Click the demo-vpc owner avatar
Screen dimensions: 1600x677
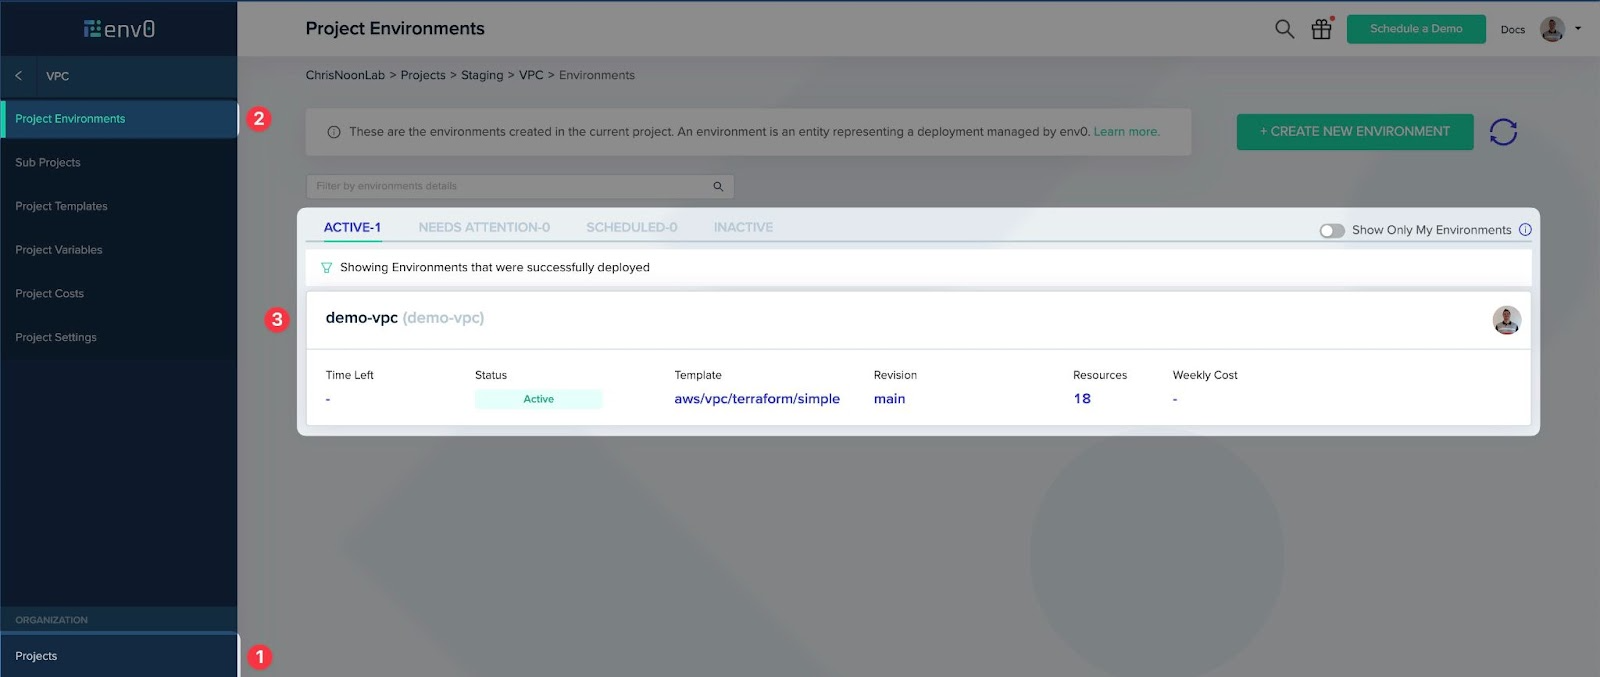1506,320
